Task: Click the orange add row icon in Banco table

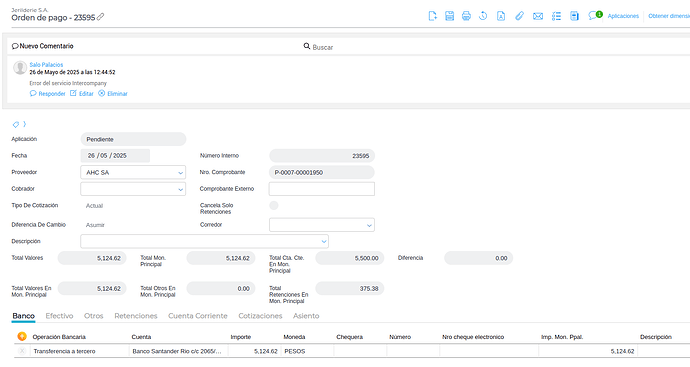Action: pyautogui.click(x=22, y=337)
